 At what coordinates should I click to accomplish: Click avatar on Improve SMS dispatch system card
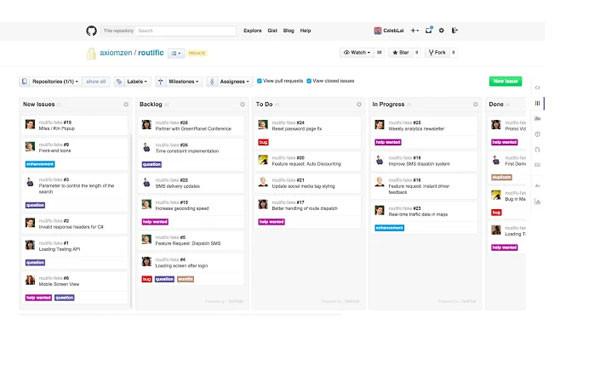tap(379, 160)
